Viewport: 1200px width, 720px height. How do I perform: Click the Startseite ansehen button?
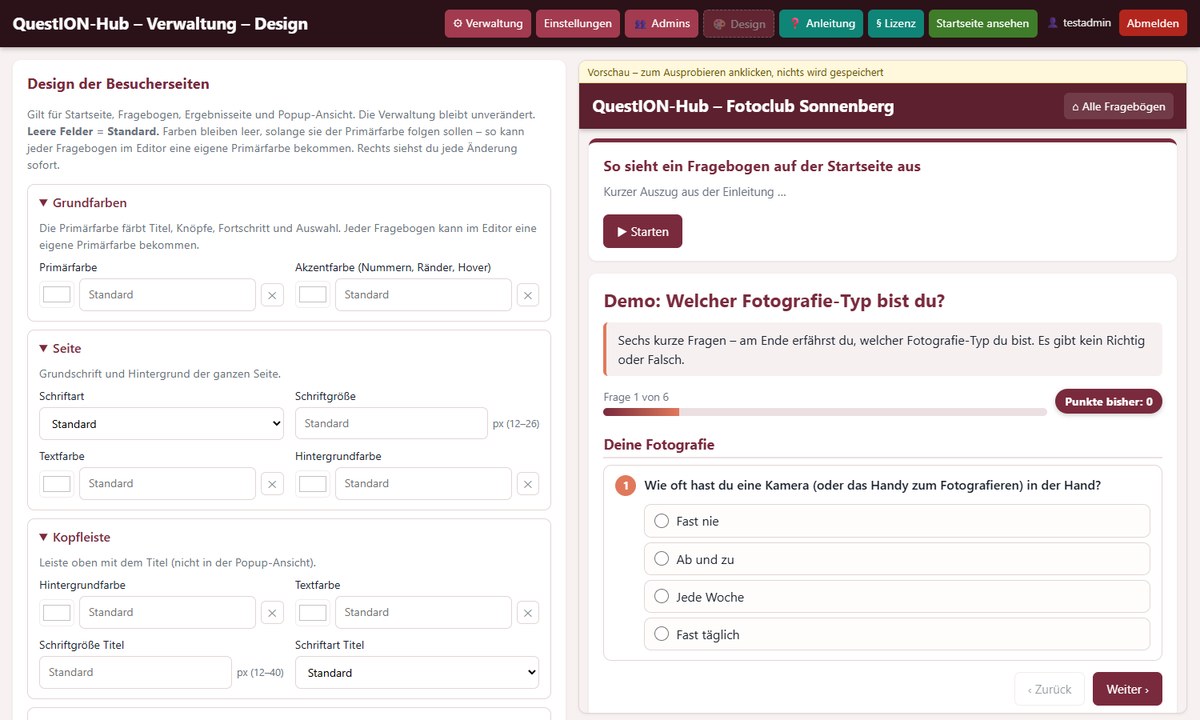[x=983, y=24]
